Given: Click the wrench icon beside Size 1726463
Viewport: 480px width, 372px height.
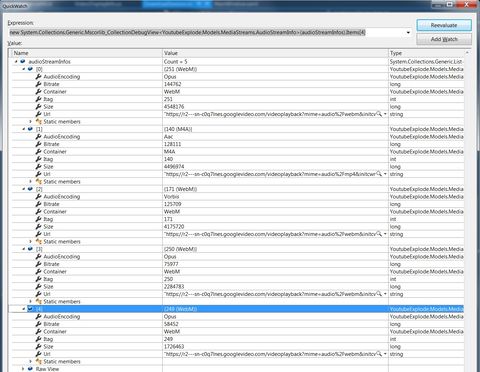Looking at the screenshot, I should click(x=38, y=347).
